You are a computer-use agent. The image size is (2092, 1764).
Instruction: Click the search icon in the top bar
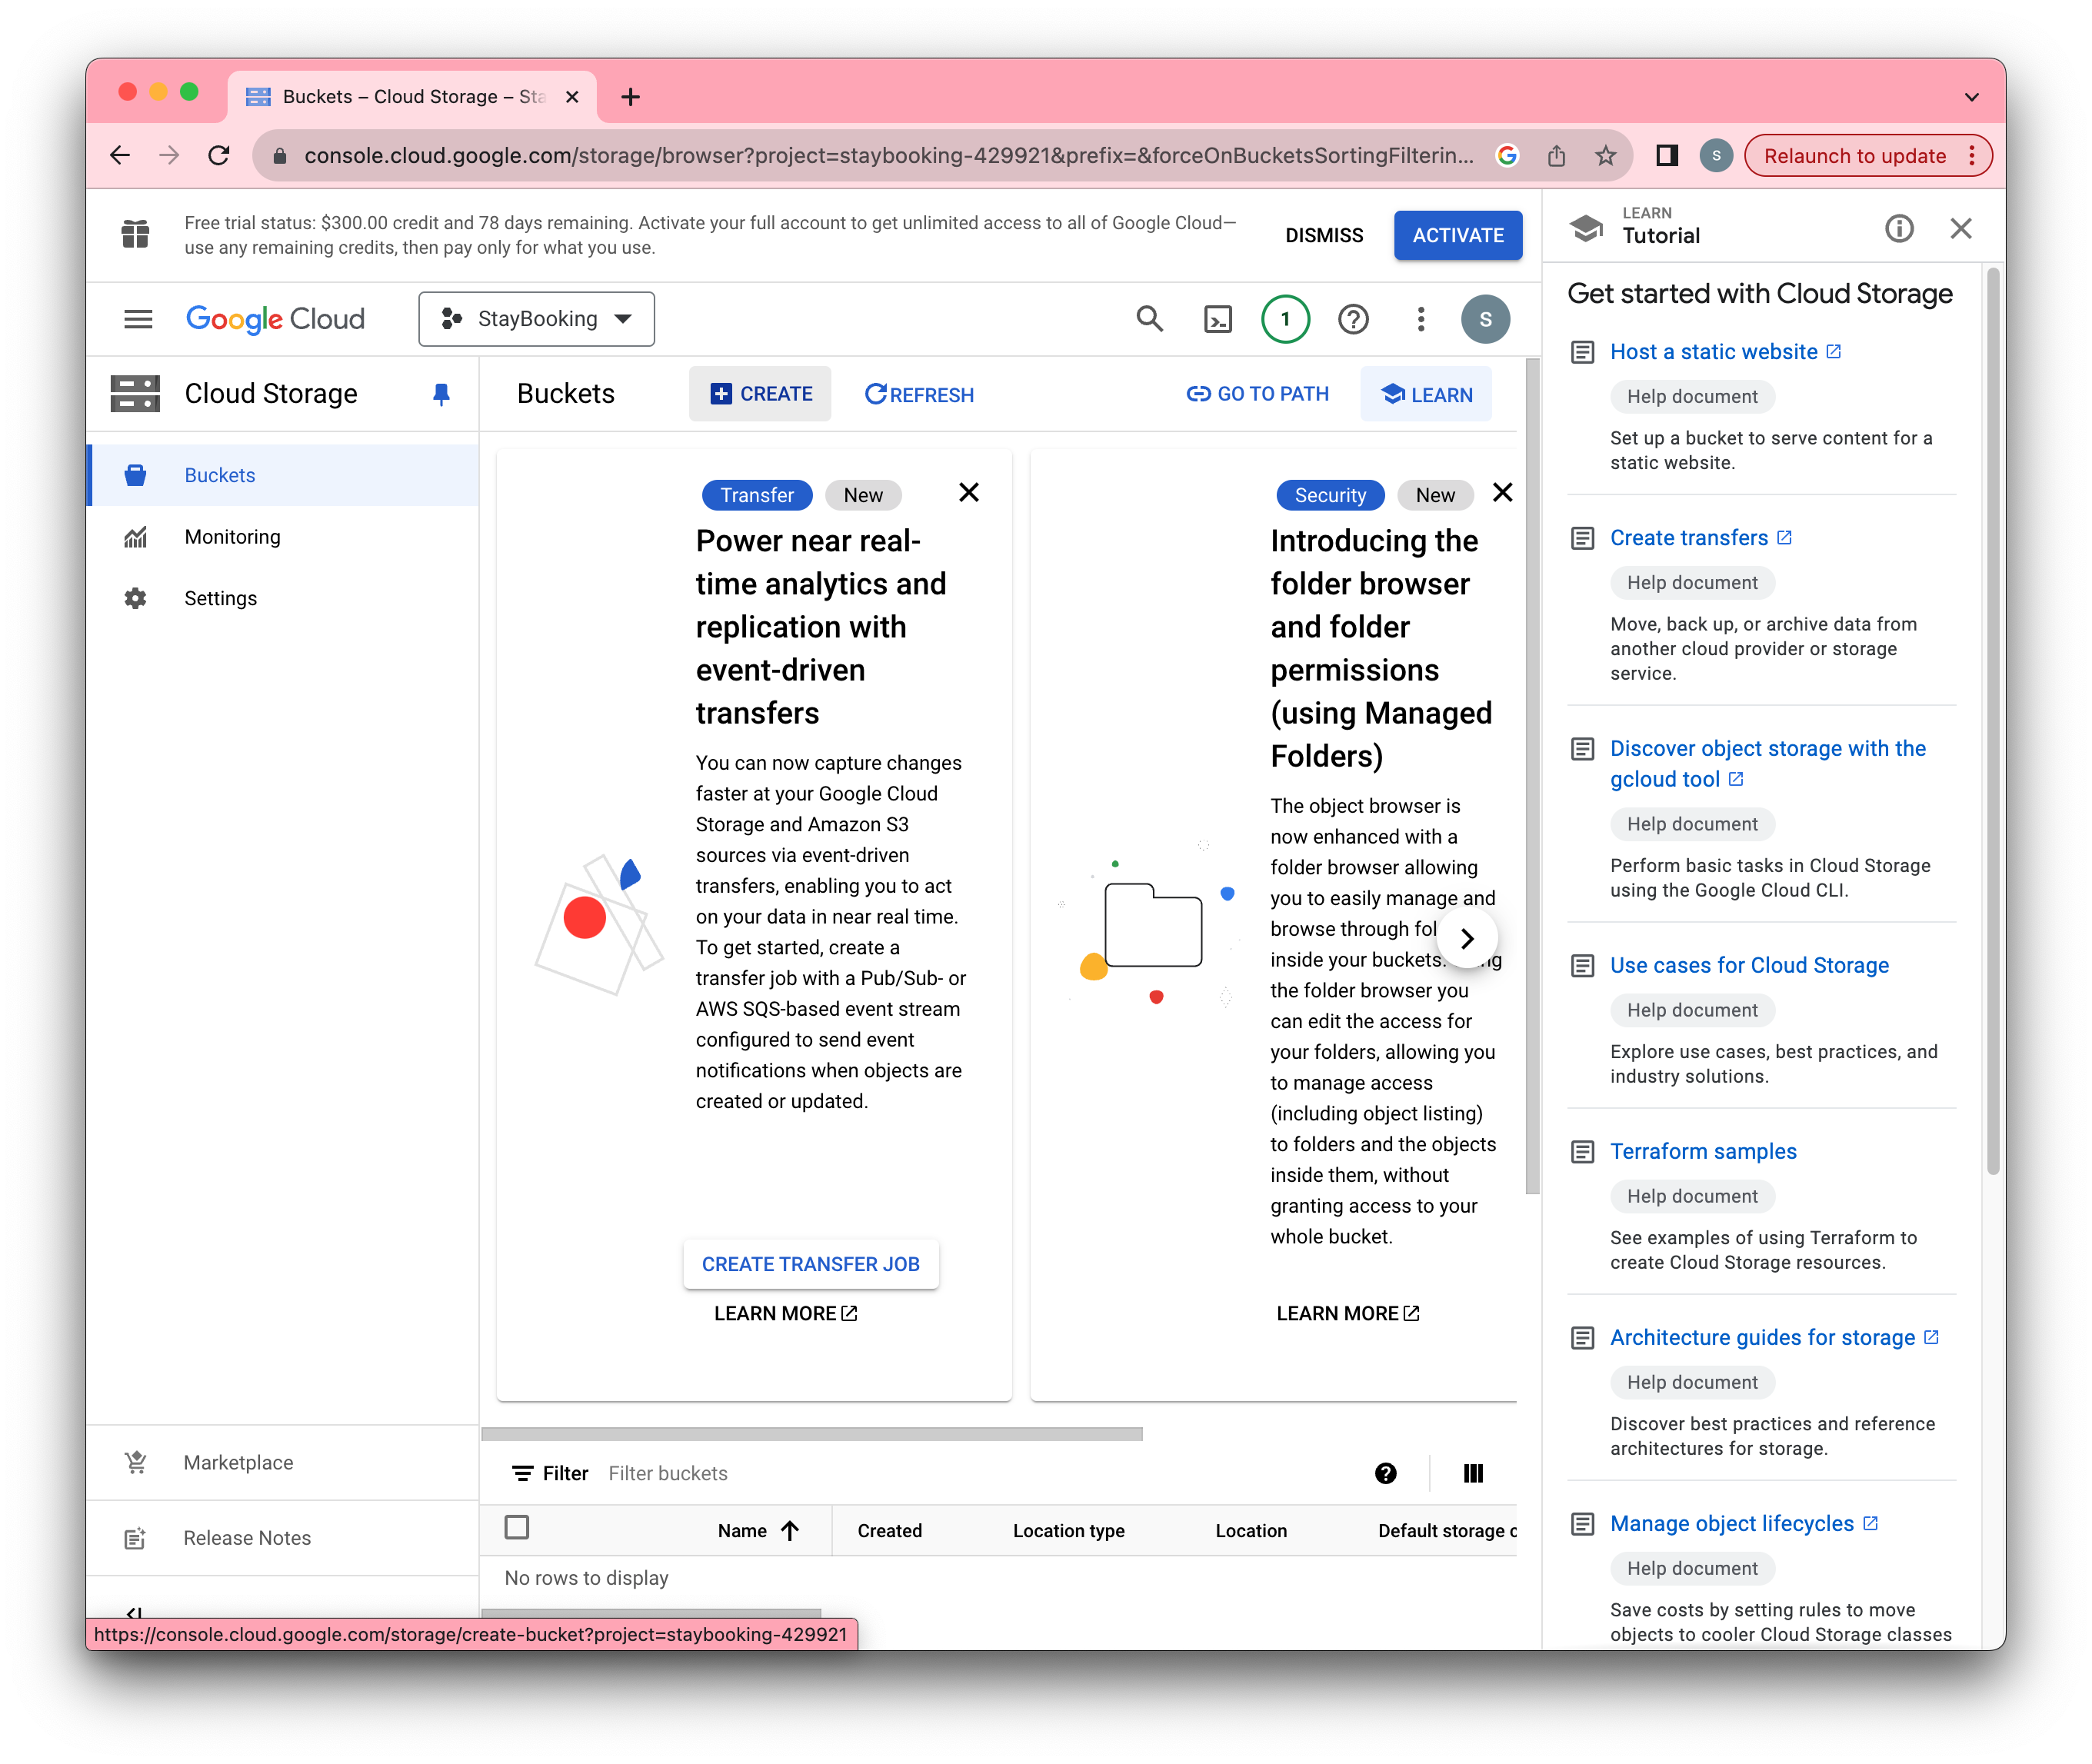tap(1148, 318)
